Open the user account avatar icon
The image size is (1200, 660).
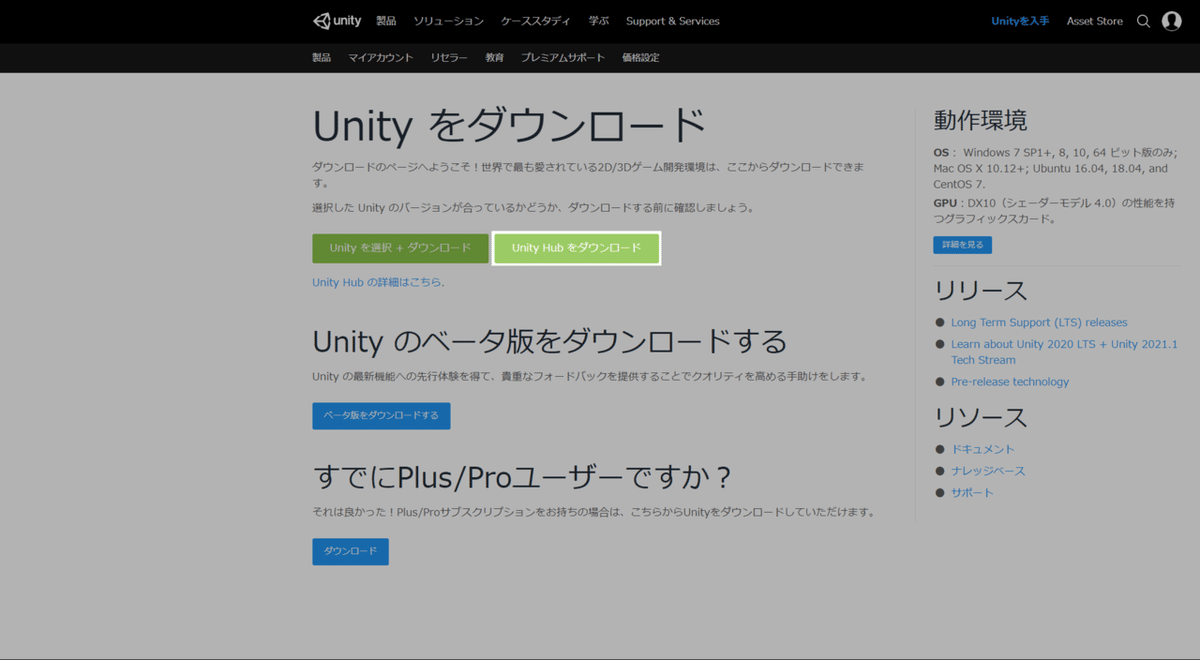[x=1171, y=20]
